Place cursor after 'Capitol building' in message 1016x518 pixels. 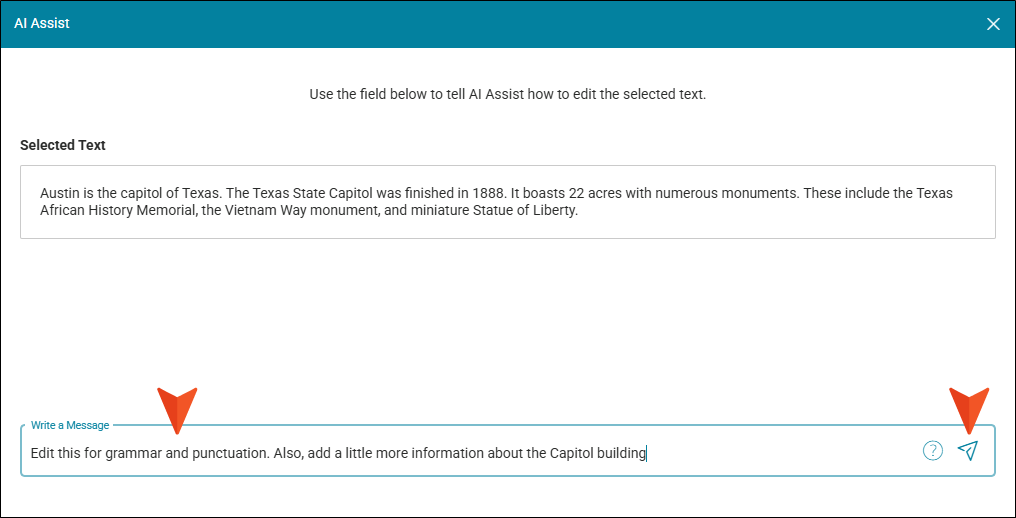[x=647, y=453]
